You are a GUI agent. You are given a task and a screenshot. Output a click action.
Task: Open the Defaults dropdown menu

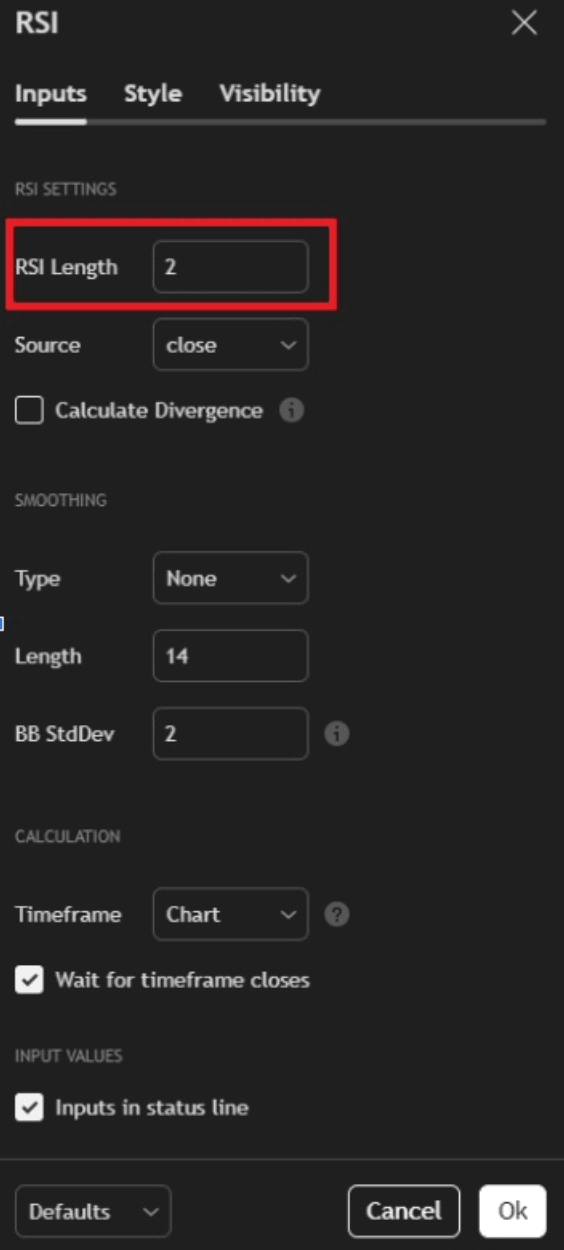click(x=93, y=1211)
